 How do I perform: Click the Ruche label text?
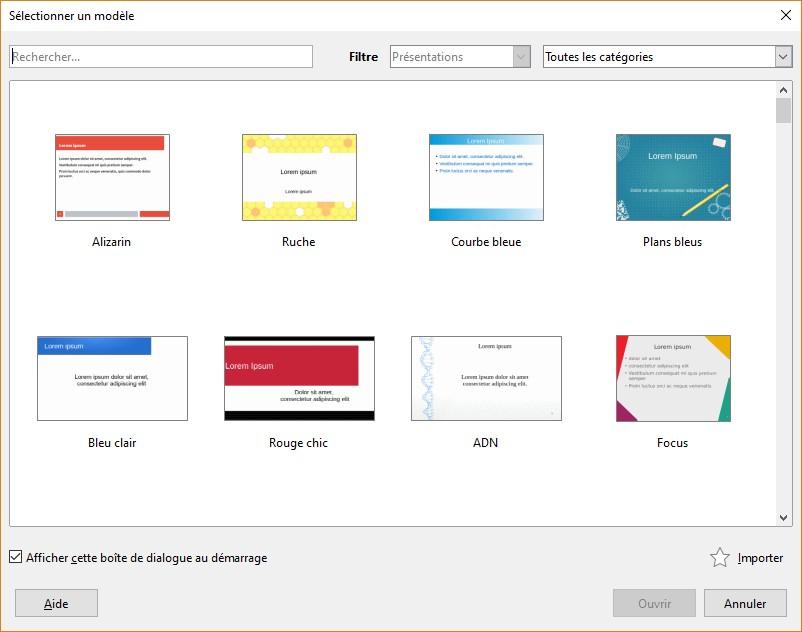click(299, 242)
